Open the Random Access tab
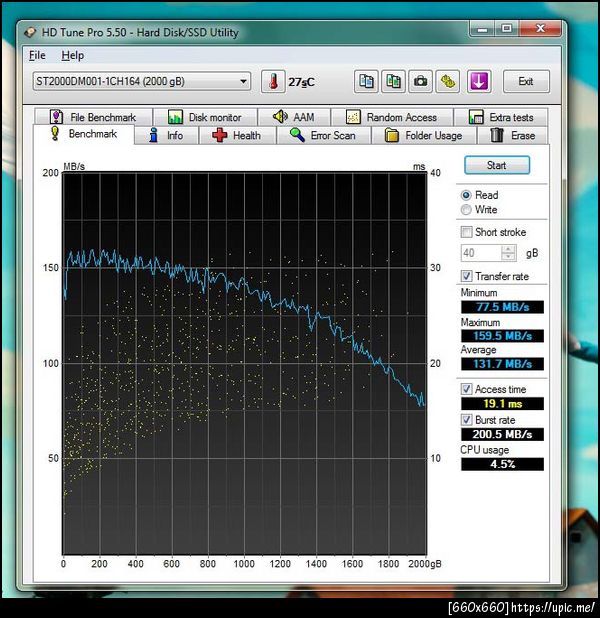This screenshot has width=600, height=618. point(392,117)
